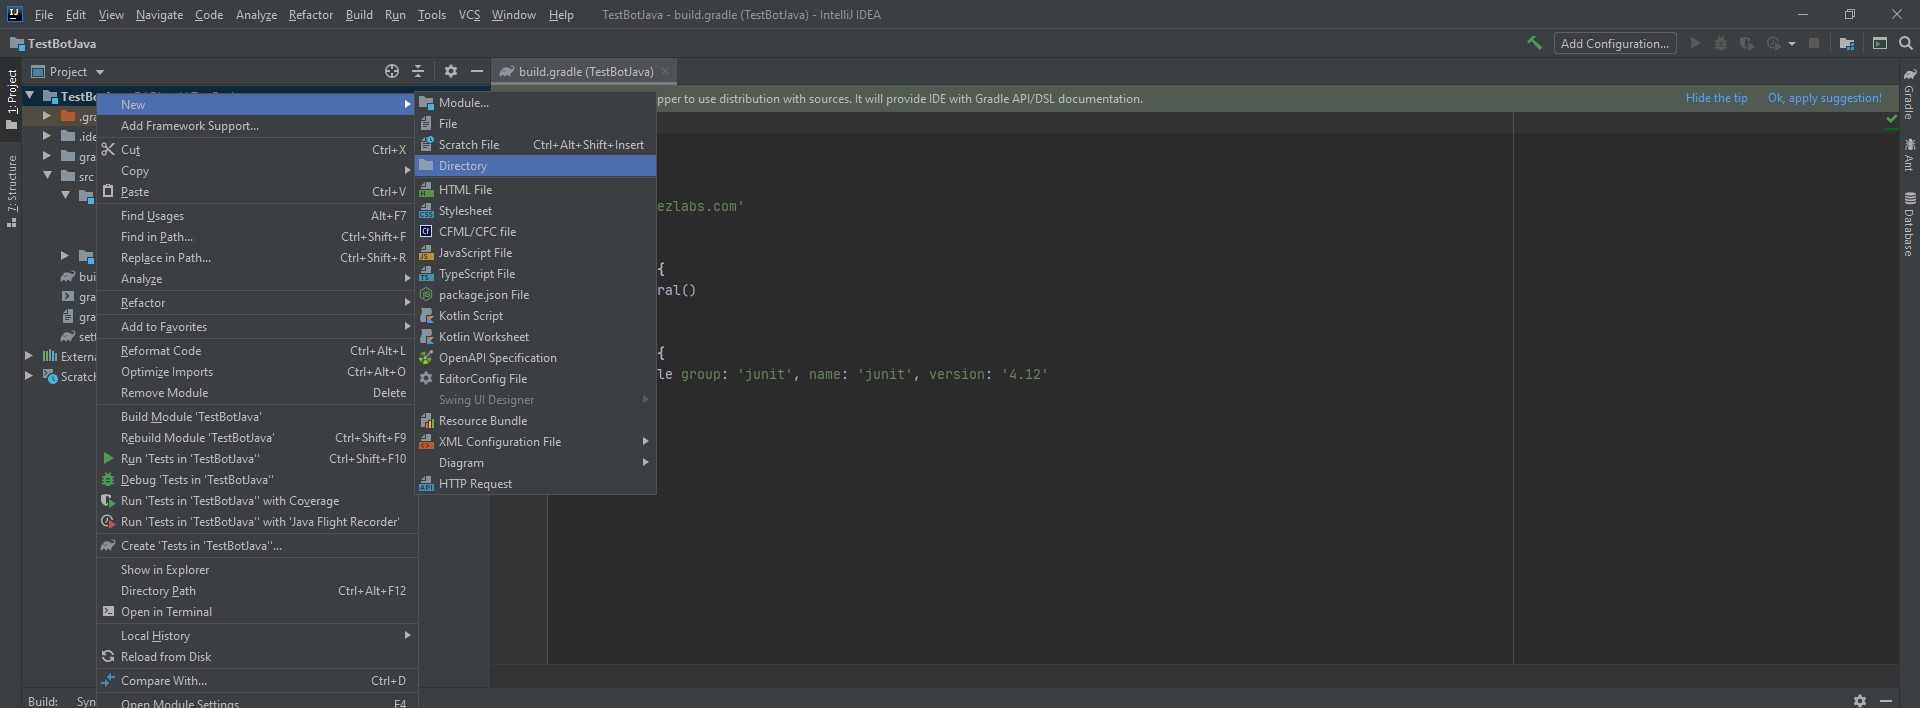Image resolution: width=1920 pixels, height=708 pixels.
Task: Open the VCS menu in menu bar
Action: (469, 14)
